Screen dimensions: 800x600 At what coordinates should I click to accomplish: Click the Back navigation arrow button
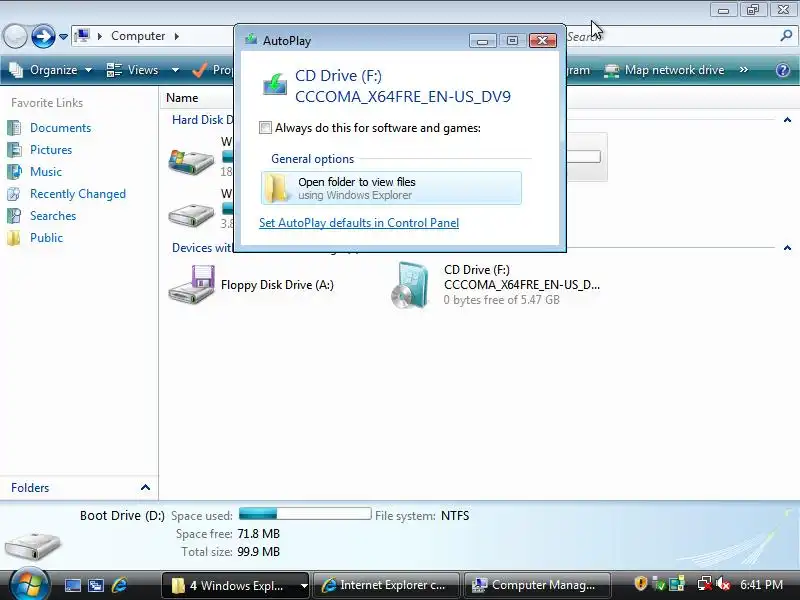[15, 36]
